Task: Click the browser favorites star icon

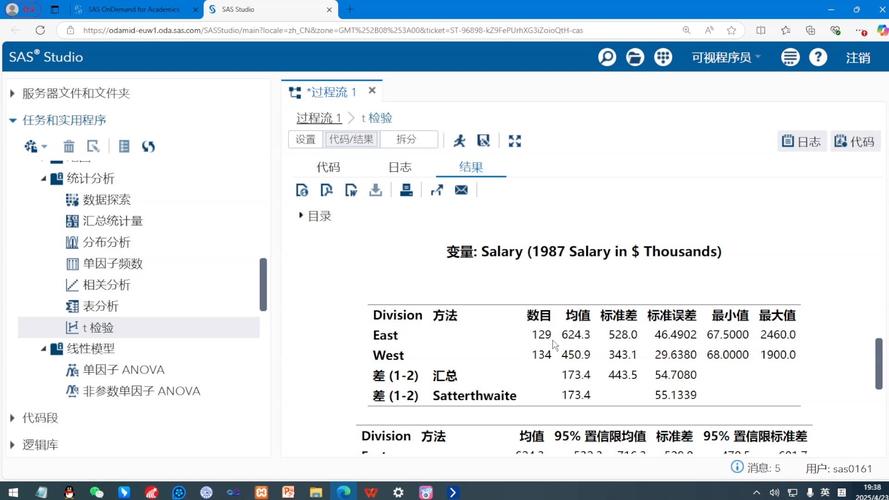Action: pyautogui.click(x=731, y=30)
